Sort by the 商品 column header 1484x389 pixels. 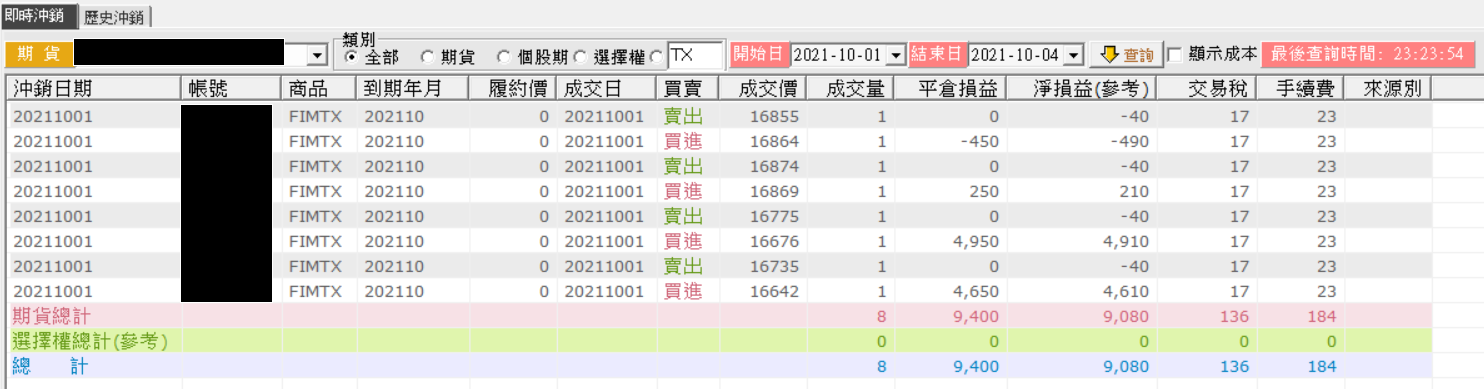tap(320, 88)
